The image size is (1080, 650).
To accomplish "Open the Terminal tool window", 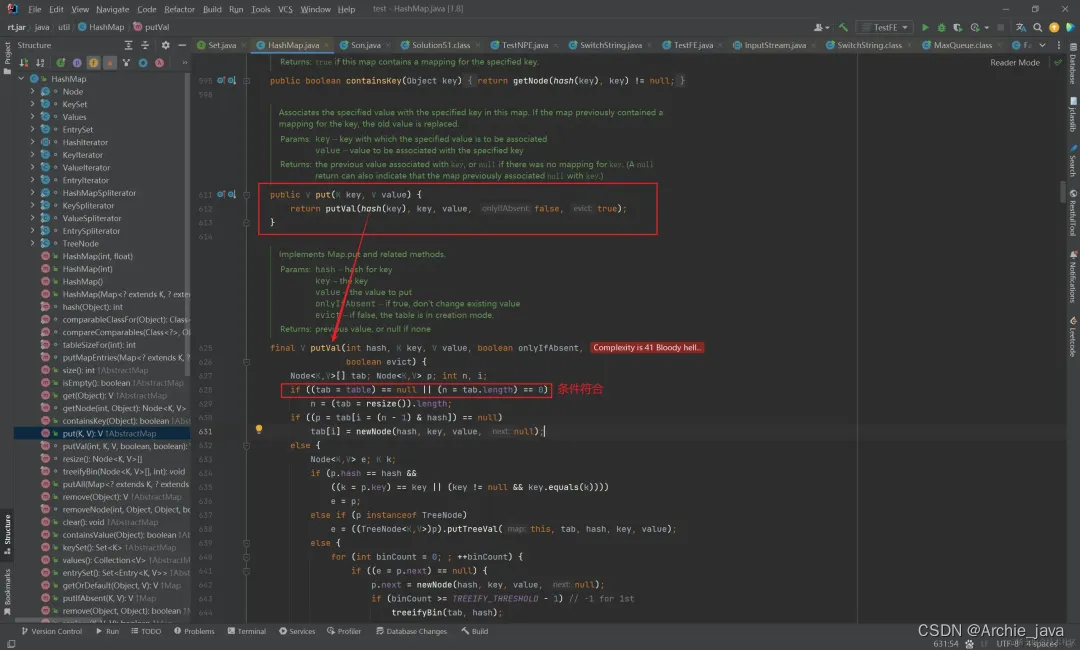I will pos(247,631).
